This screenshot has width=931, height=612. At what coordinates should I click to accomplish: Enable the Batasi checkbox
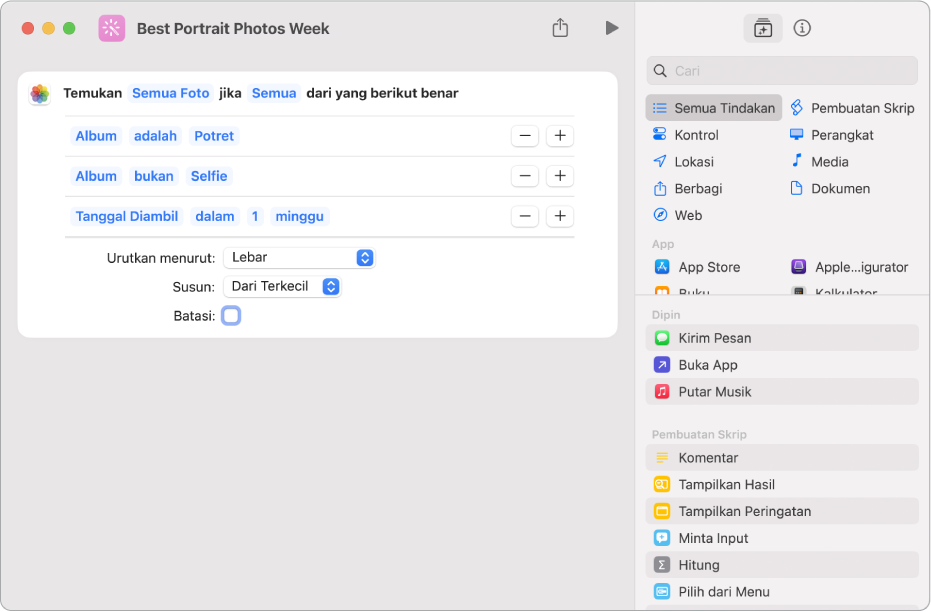(231, 316)
